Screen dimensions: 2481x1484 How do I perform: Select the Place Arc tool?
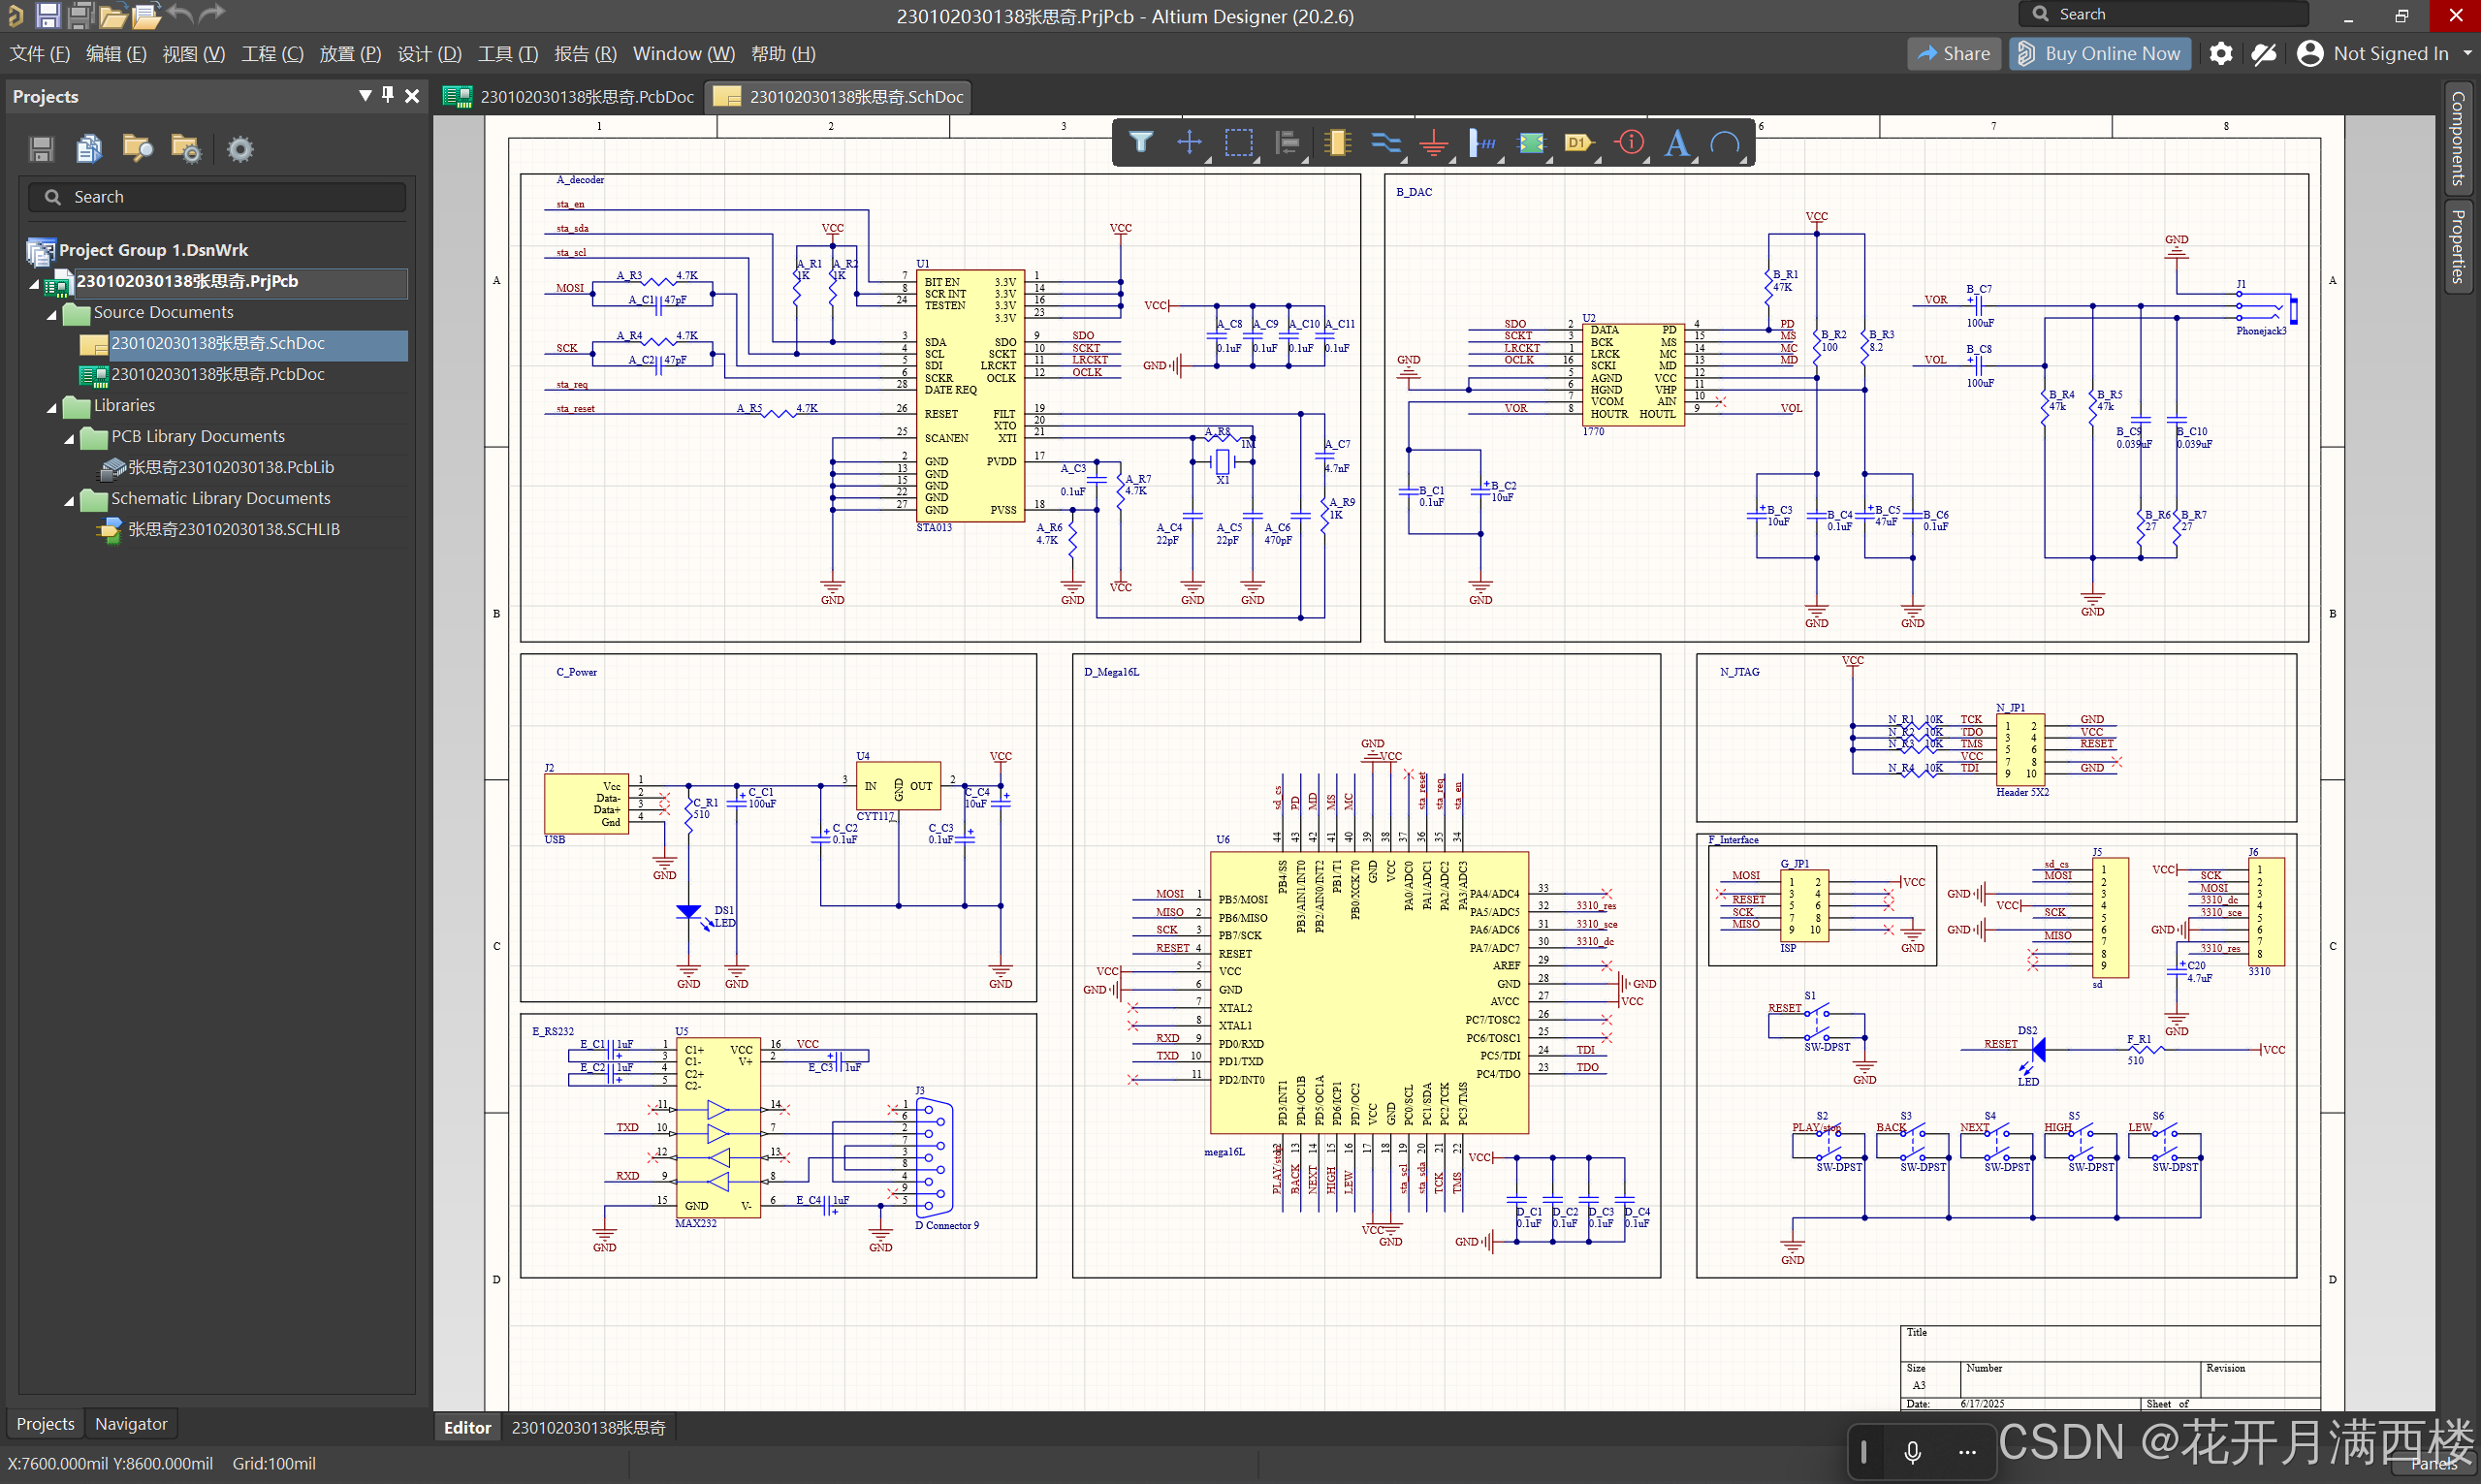pos(1724,142)
